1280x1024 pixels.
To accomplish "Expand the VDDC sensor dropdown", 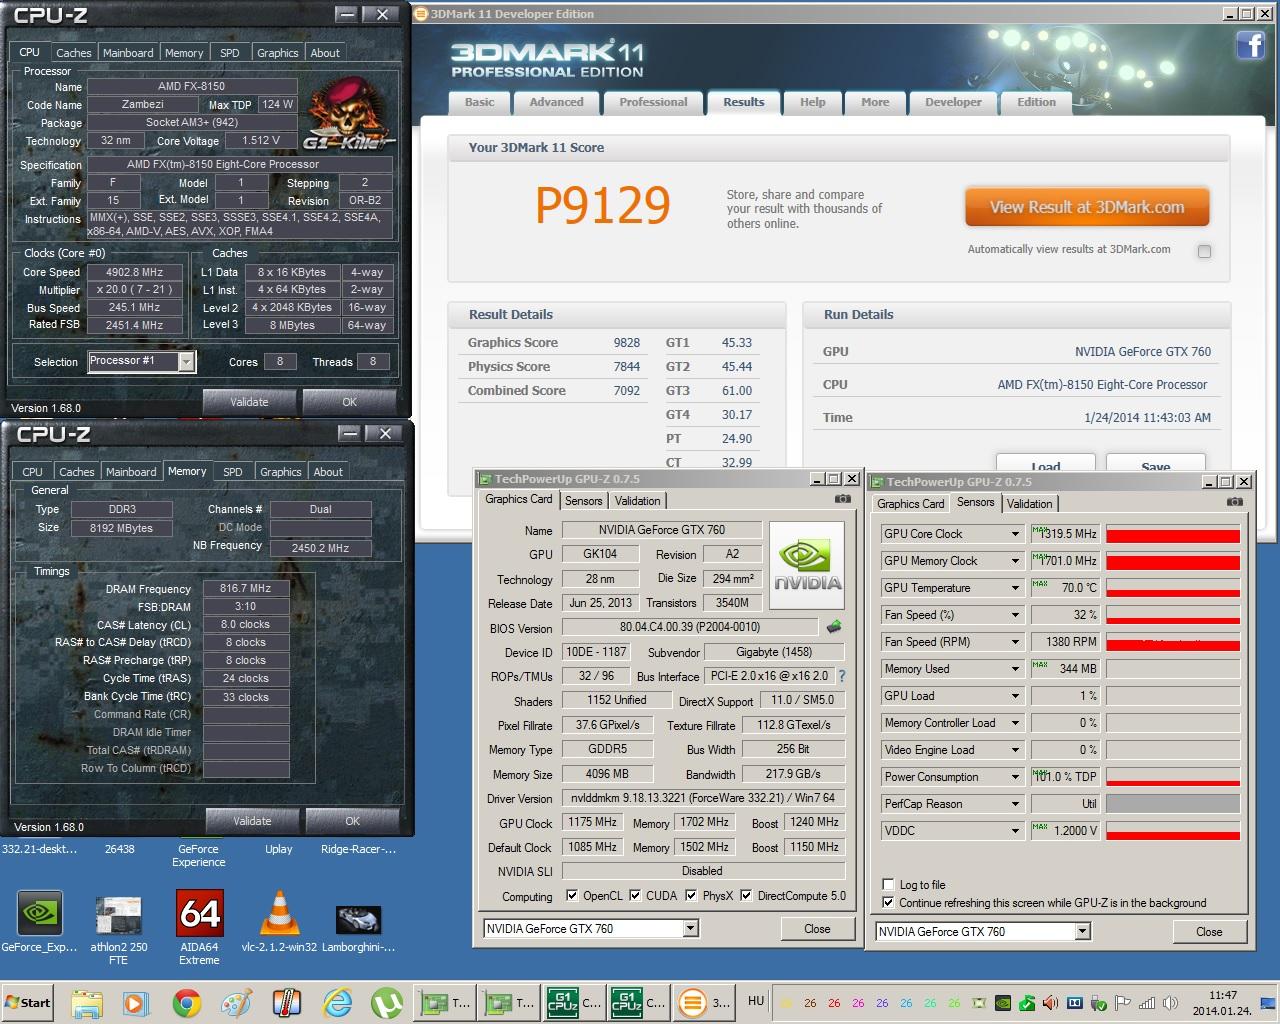I will point(1016,831).
